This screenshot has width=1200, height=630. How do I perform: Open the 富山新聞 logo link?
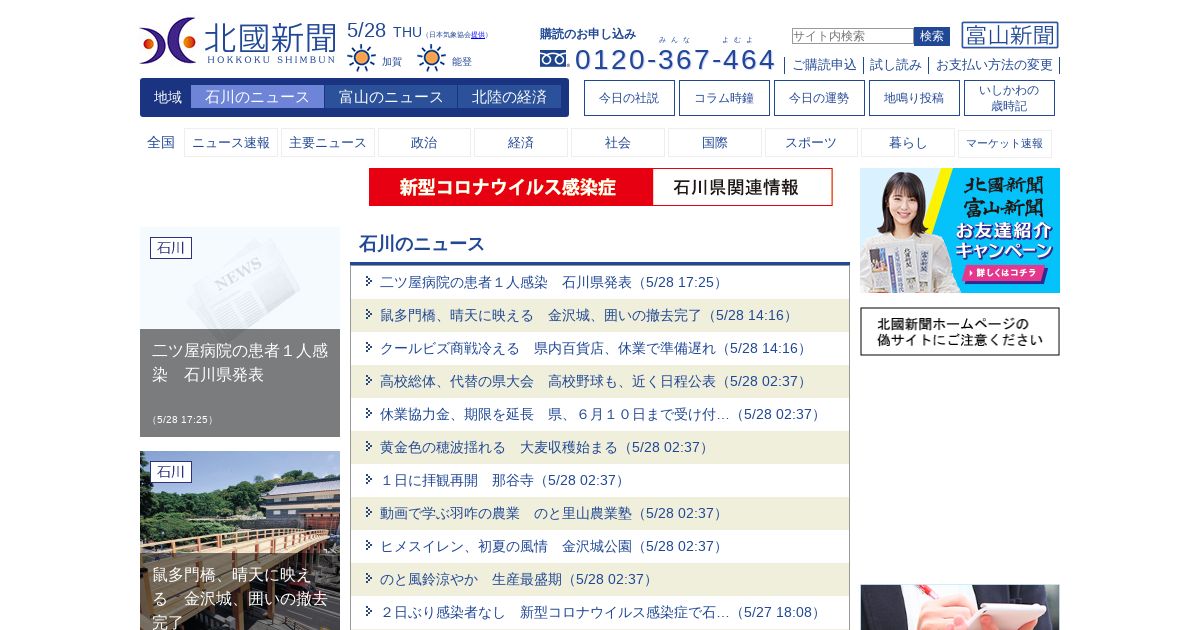point(1010,35)
